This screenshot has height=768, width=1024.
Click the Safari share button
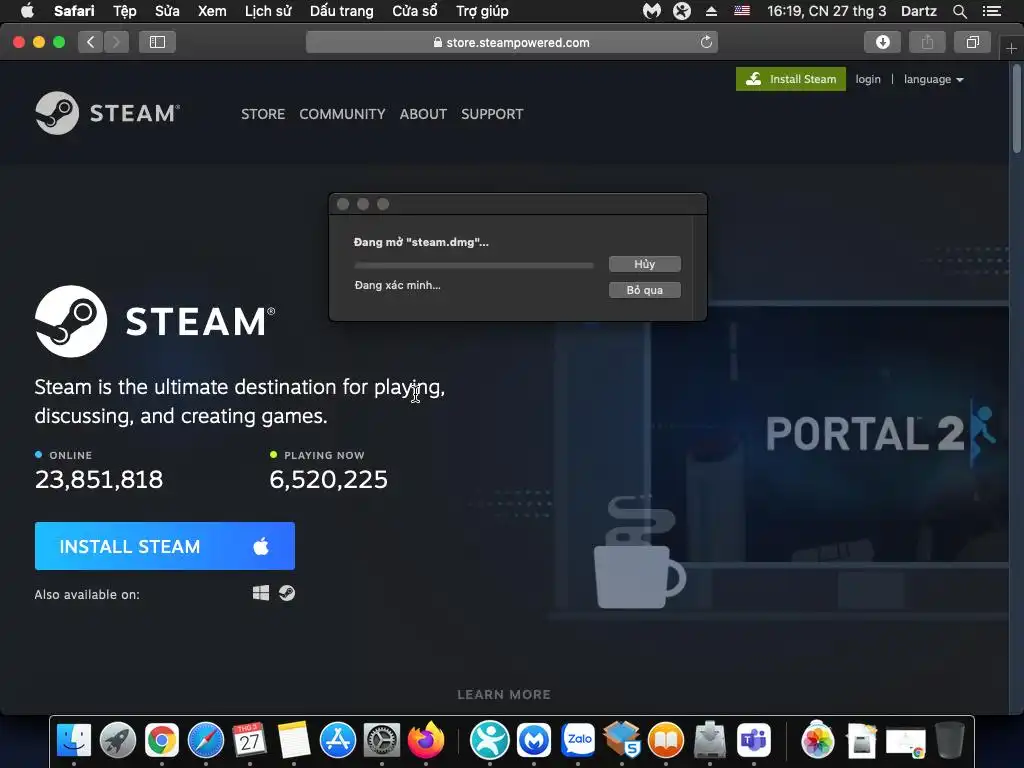[927, 42]
